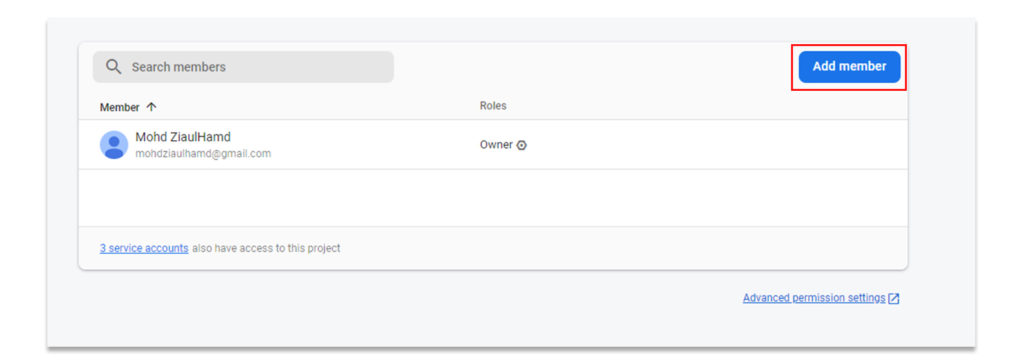Click the header area between the search box and Add member

(594, 67)
